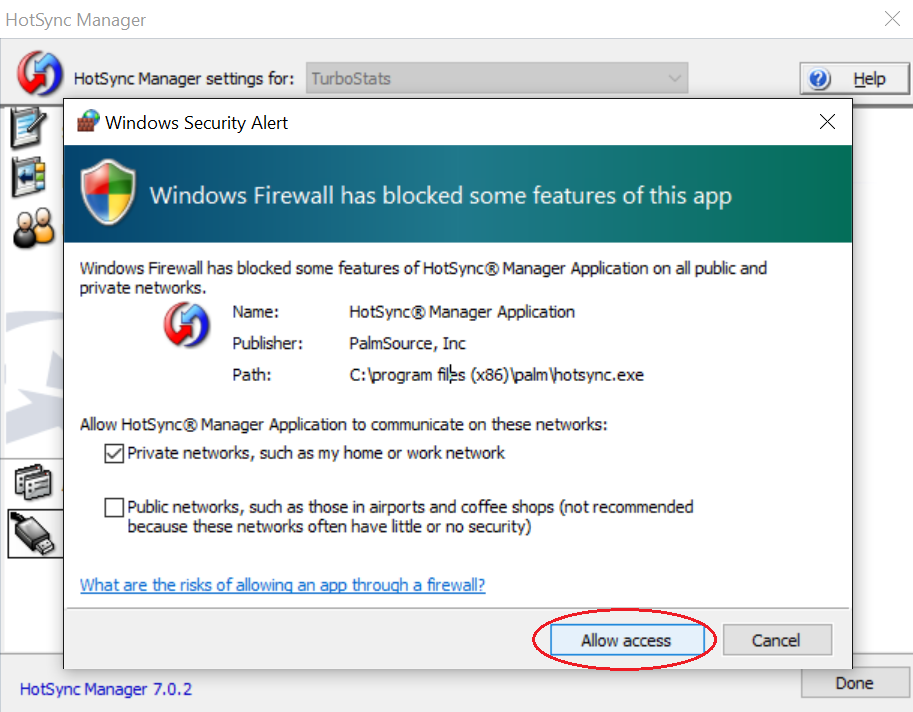Close the Windows Security Alert dialog
This screenshot has height=712, width=913.
pyautogui.click(x=827, y=122)
